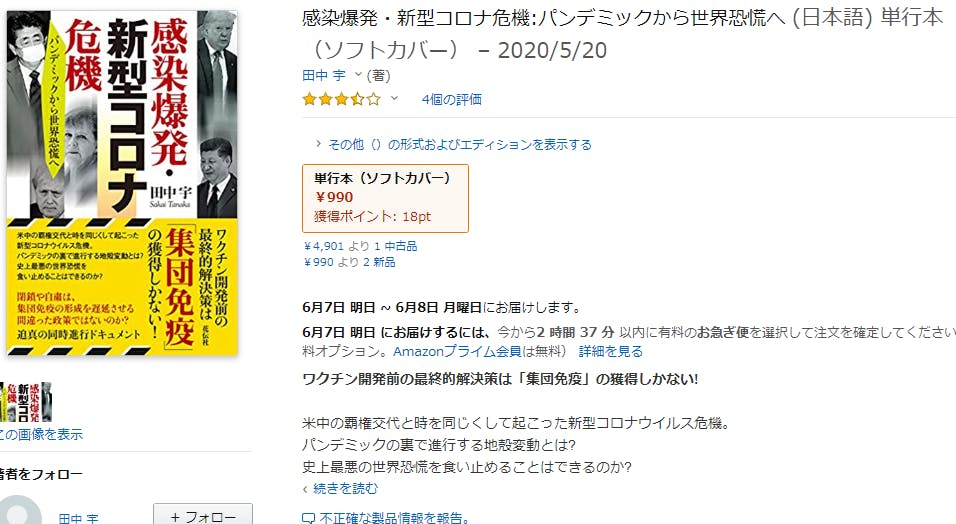Select the small book cover thumbnail
The image size is (956, 524).
tap(26, 401)
